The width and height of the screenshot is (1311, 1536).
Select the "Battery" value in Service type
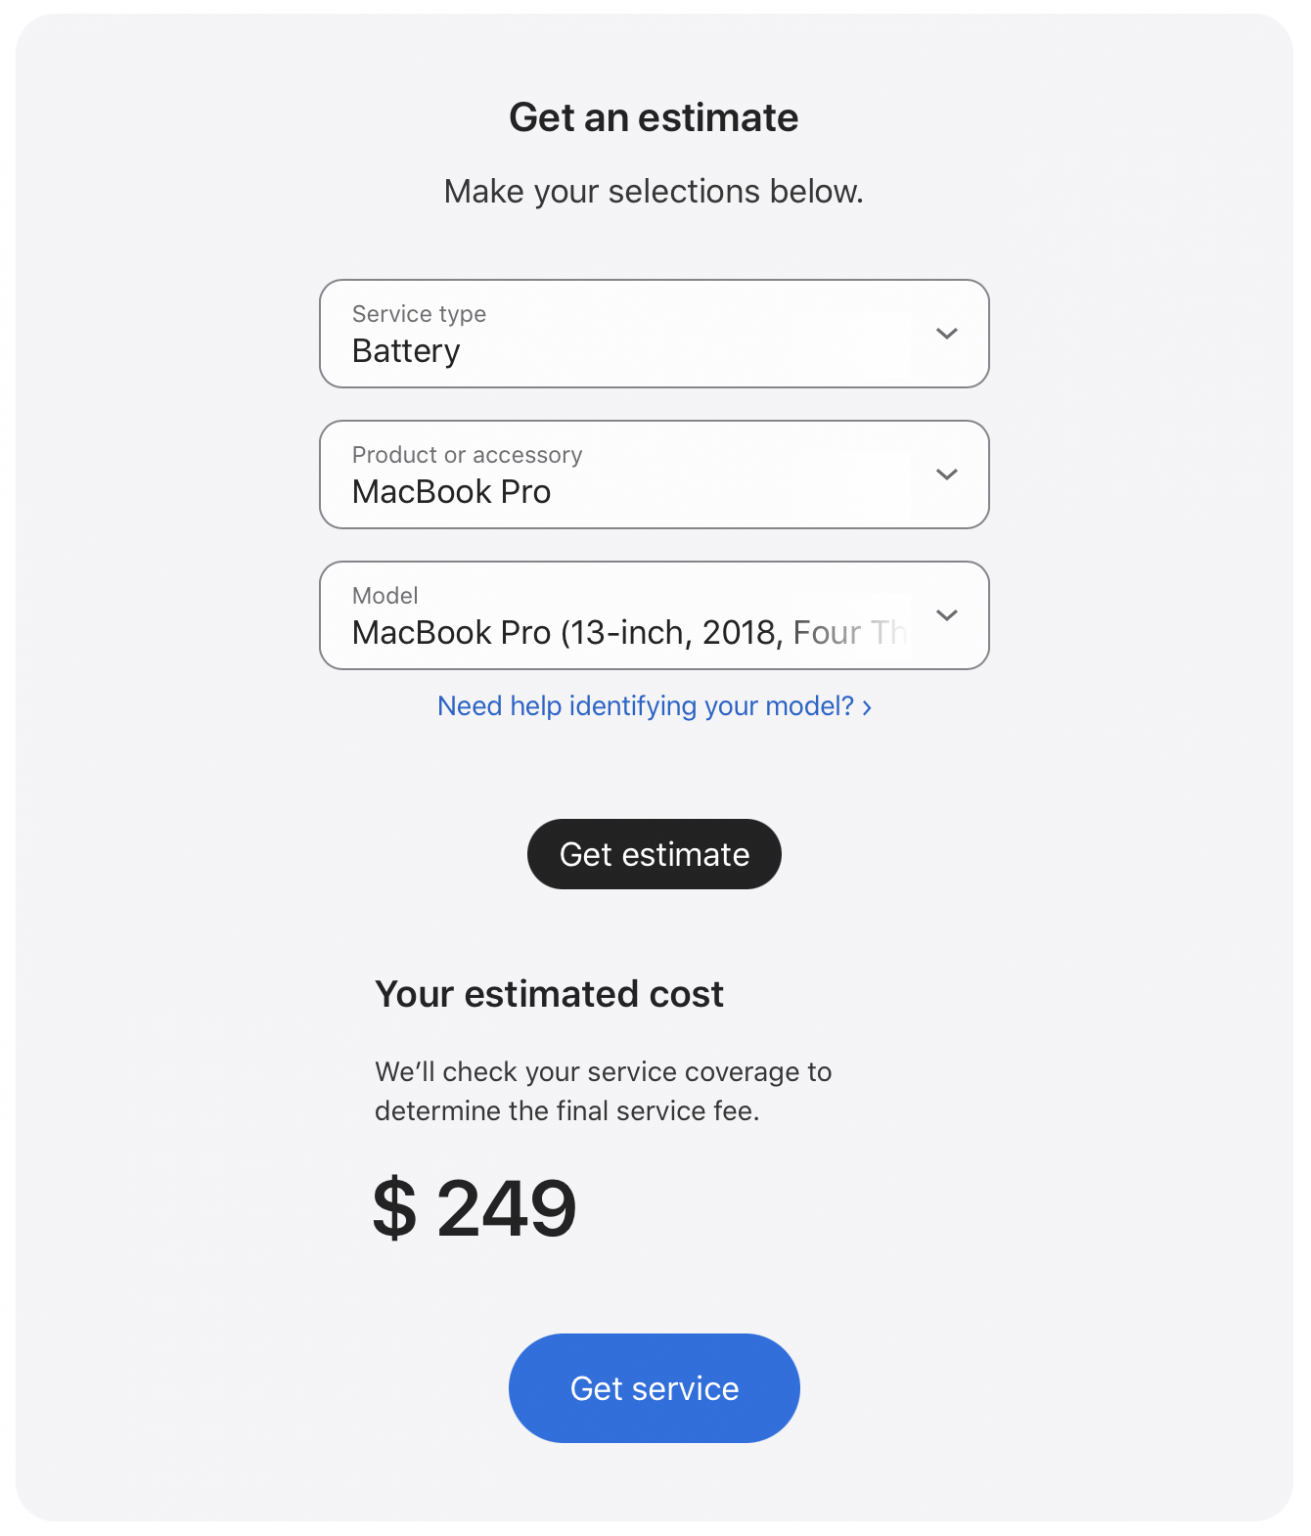[406, 352]
